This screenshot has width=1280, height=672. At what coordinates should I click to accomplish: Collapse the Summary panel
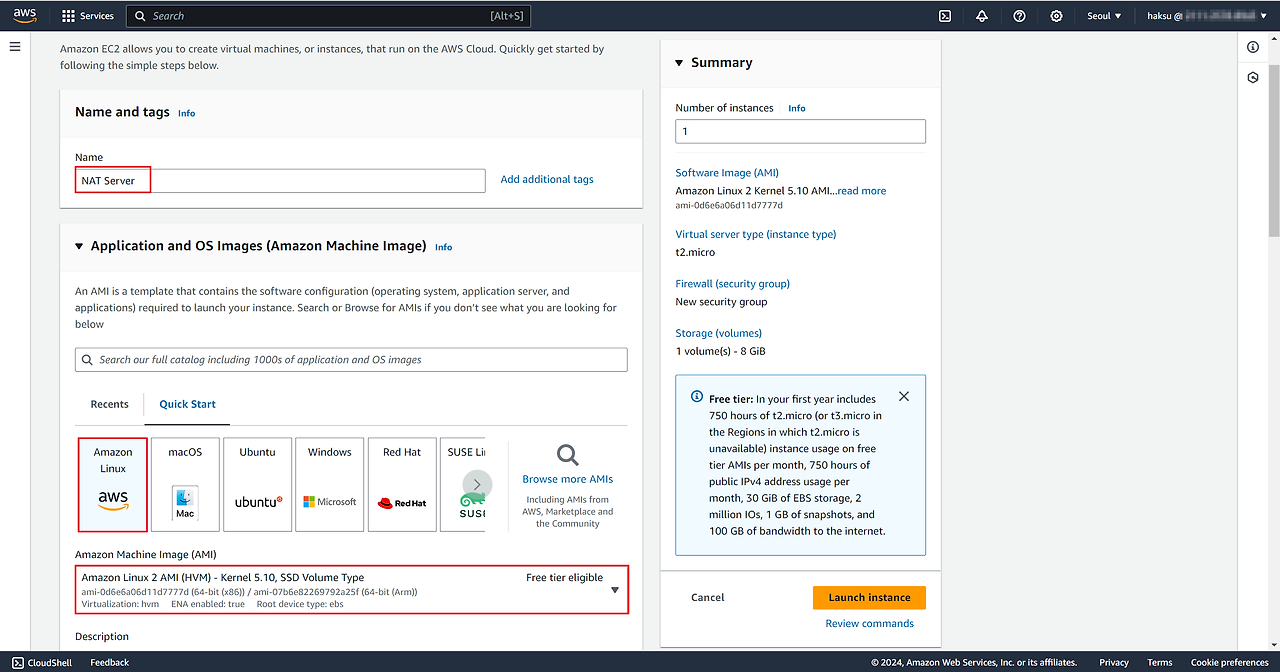pos(680,63)
